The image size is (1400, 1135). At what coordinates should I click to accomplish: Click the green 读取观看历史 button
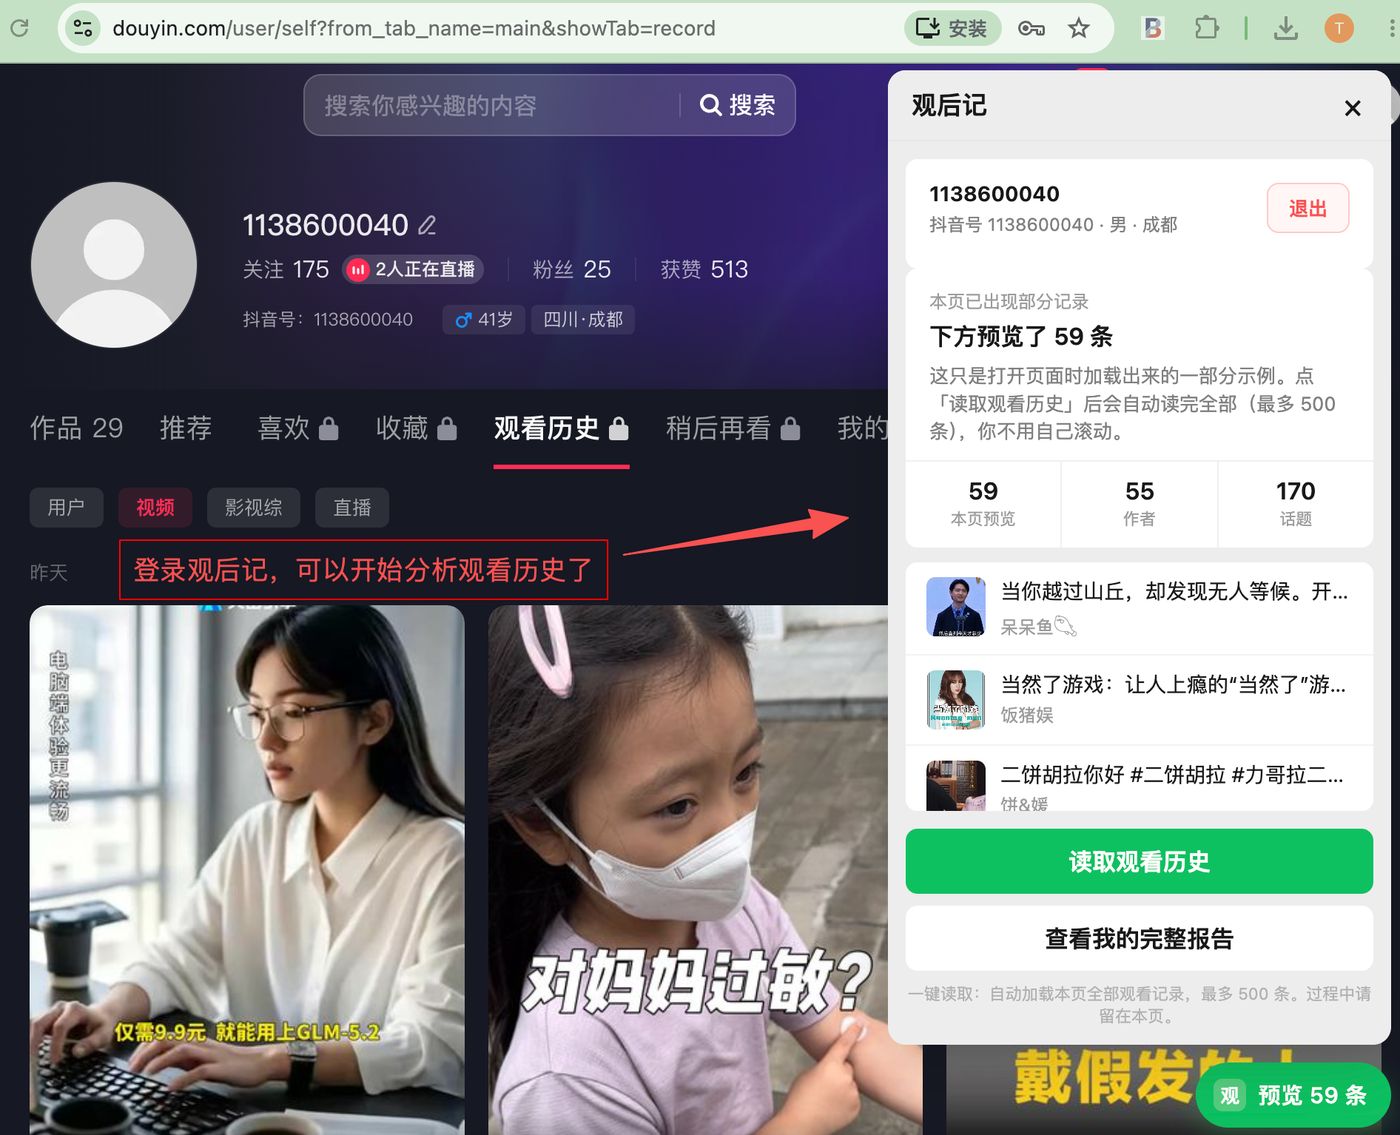(1139, 861)
